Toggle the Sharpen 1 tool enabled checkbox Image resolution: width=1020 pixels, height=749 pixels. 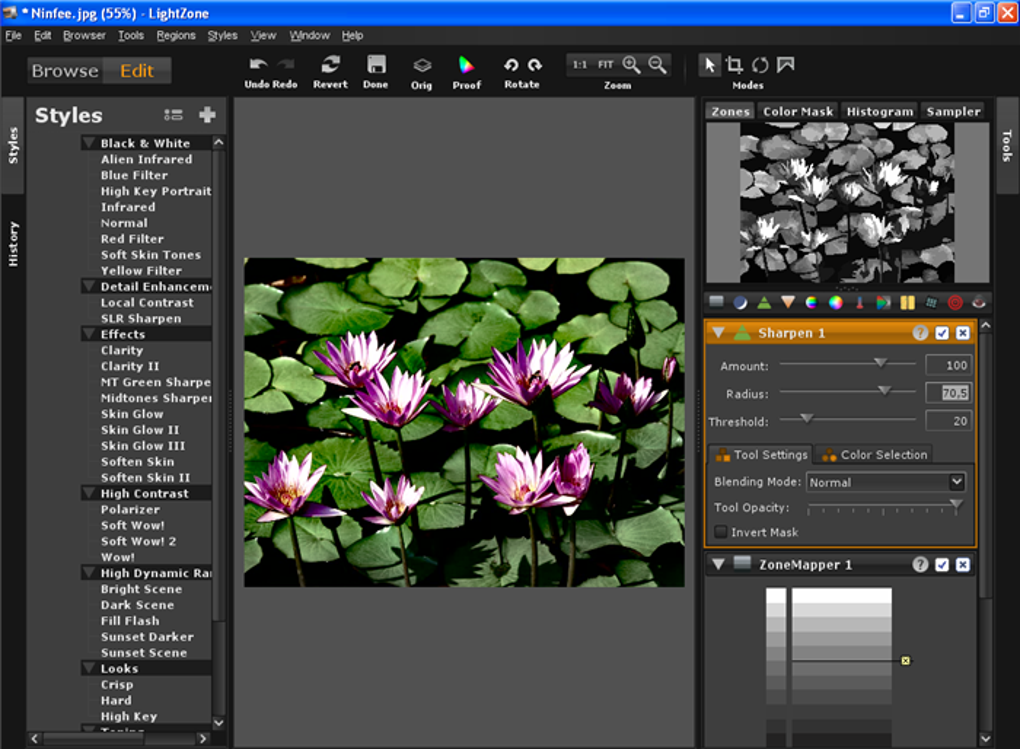(942, 333)
